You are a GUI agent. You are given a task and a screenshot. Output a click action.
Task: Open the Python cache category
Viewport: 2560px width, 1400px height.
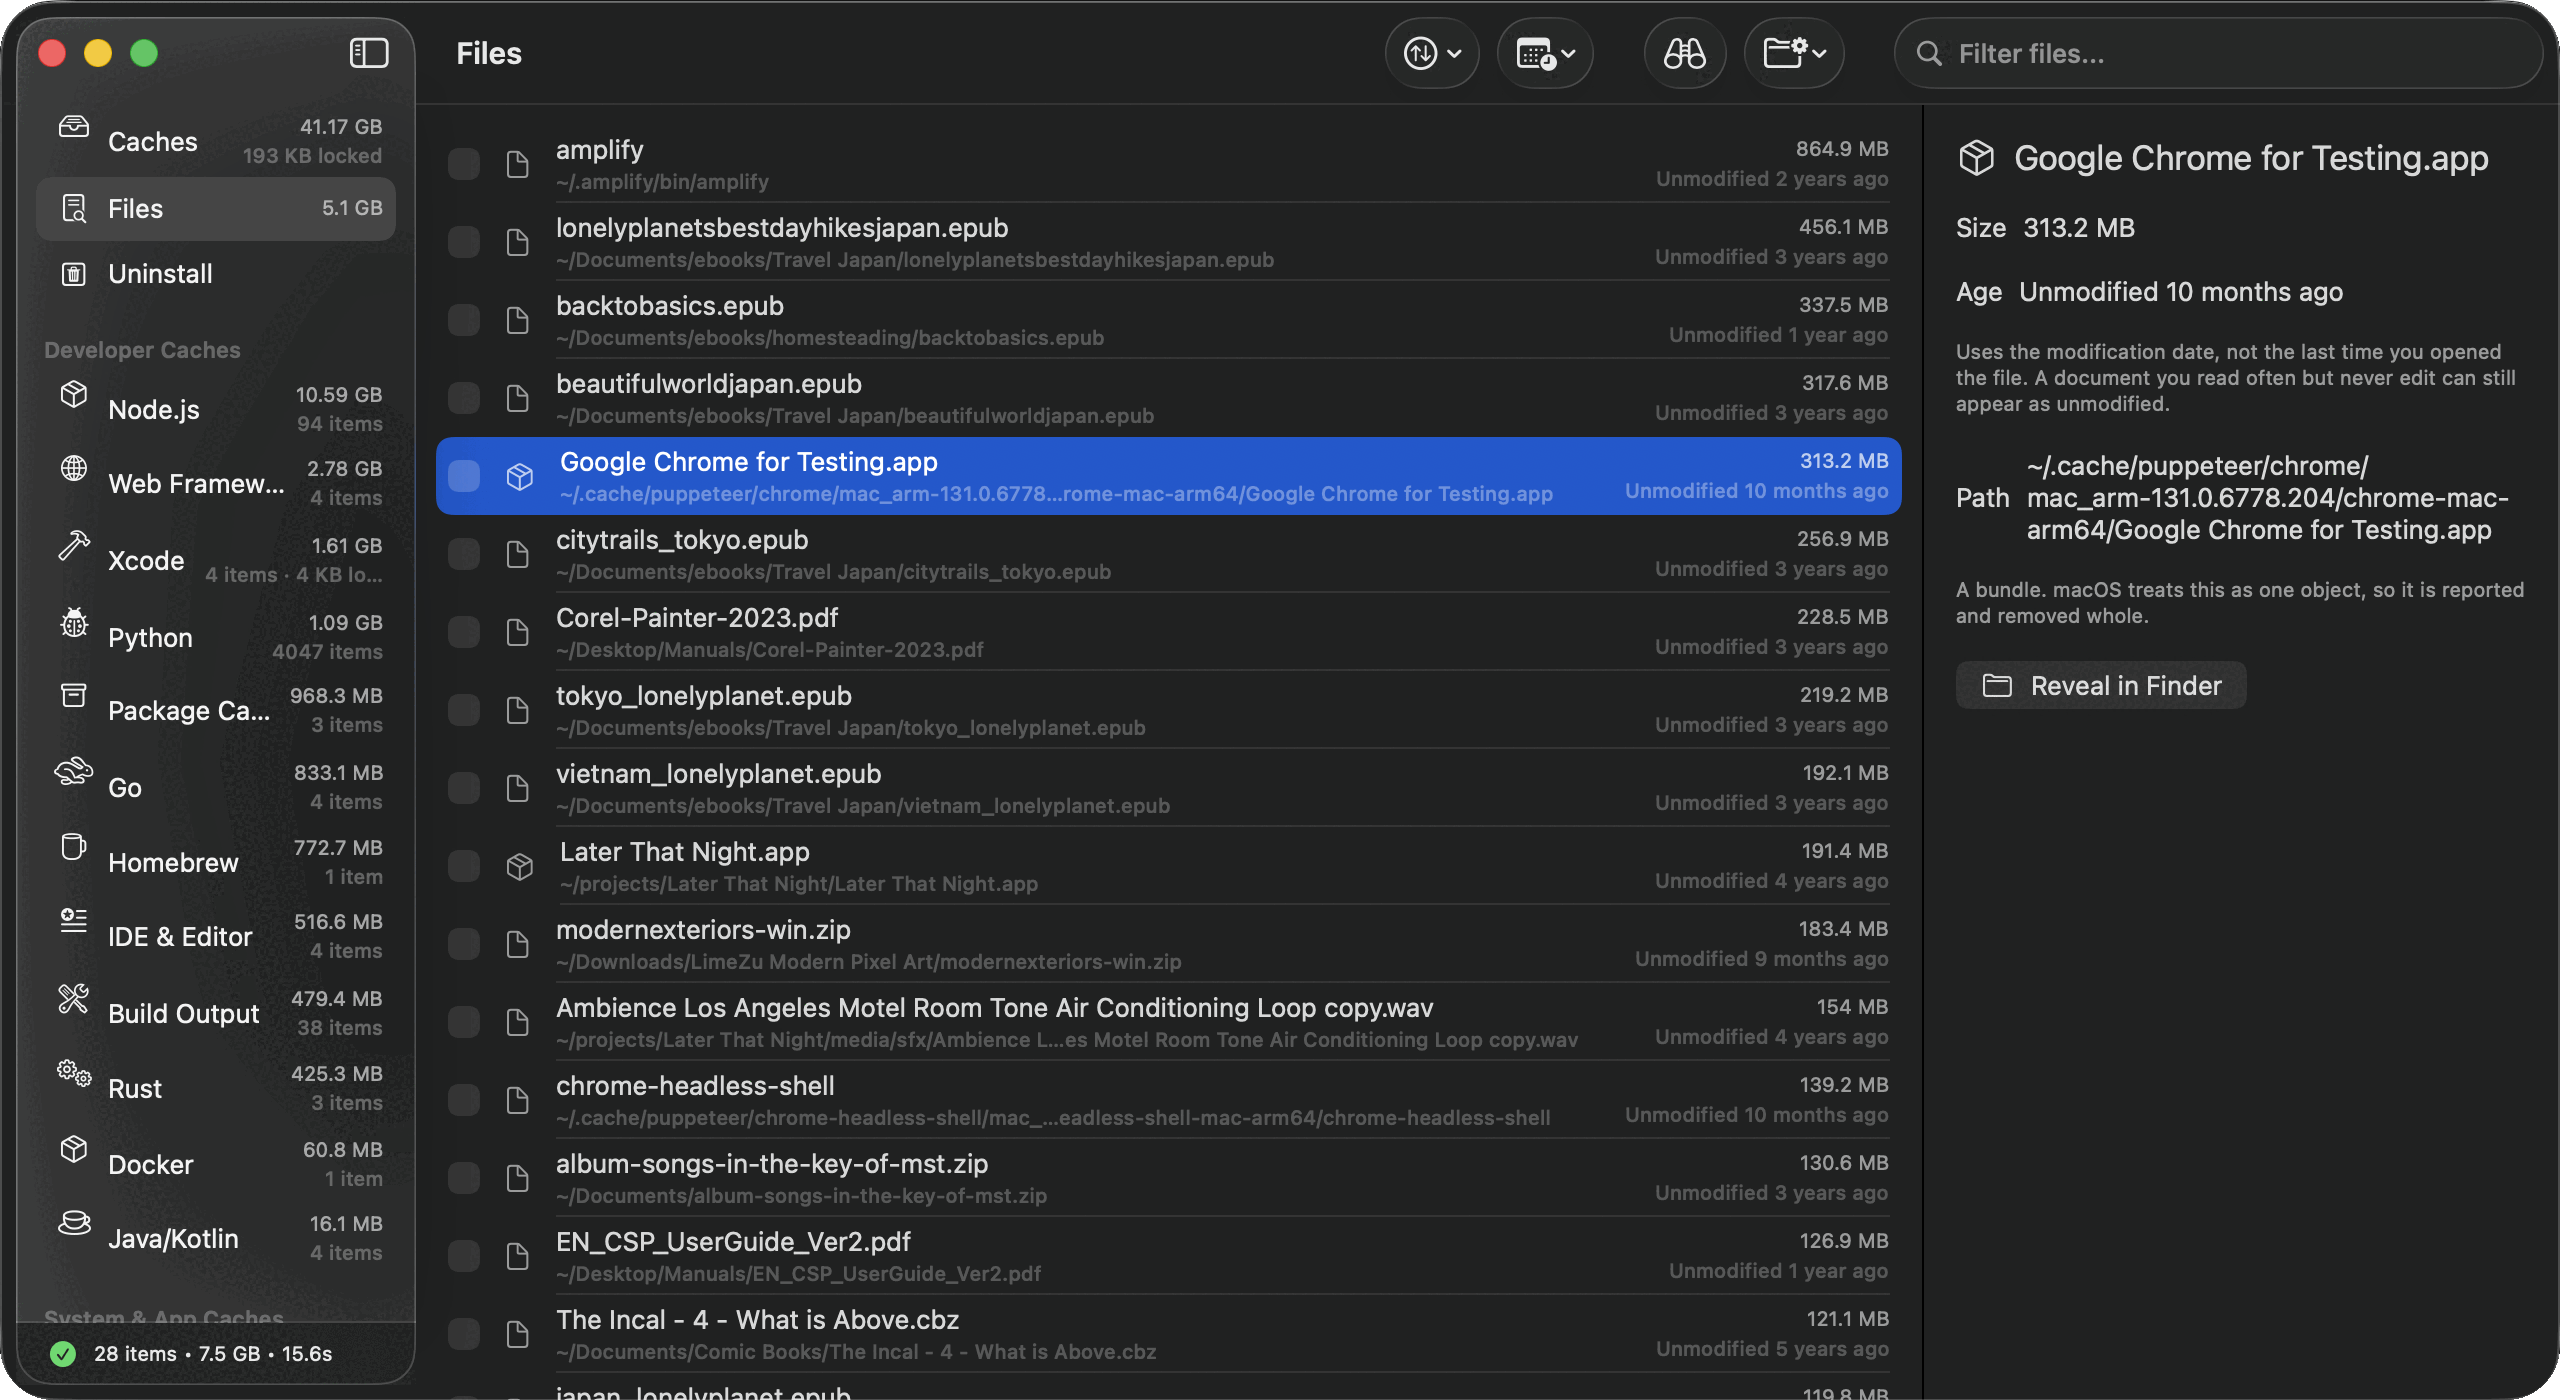tap(216, 637)
